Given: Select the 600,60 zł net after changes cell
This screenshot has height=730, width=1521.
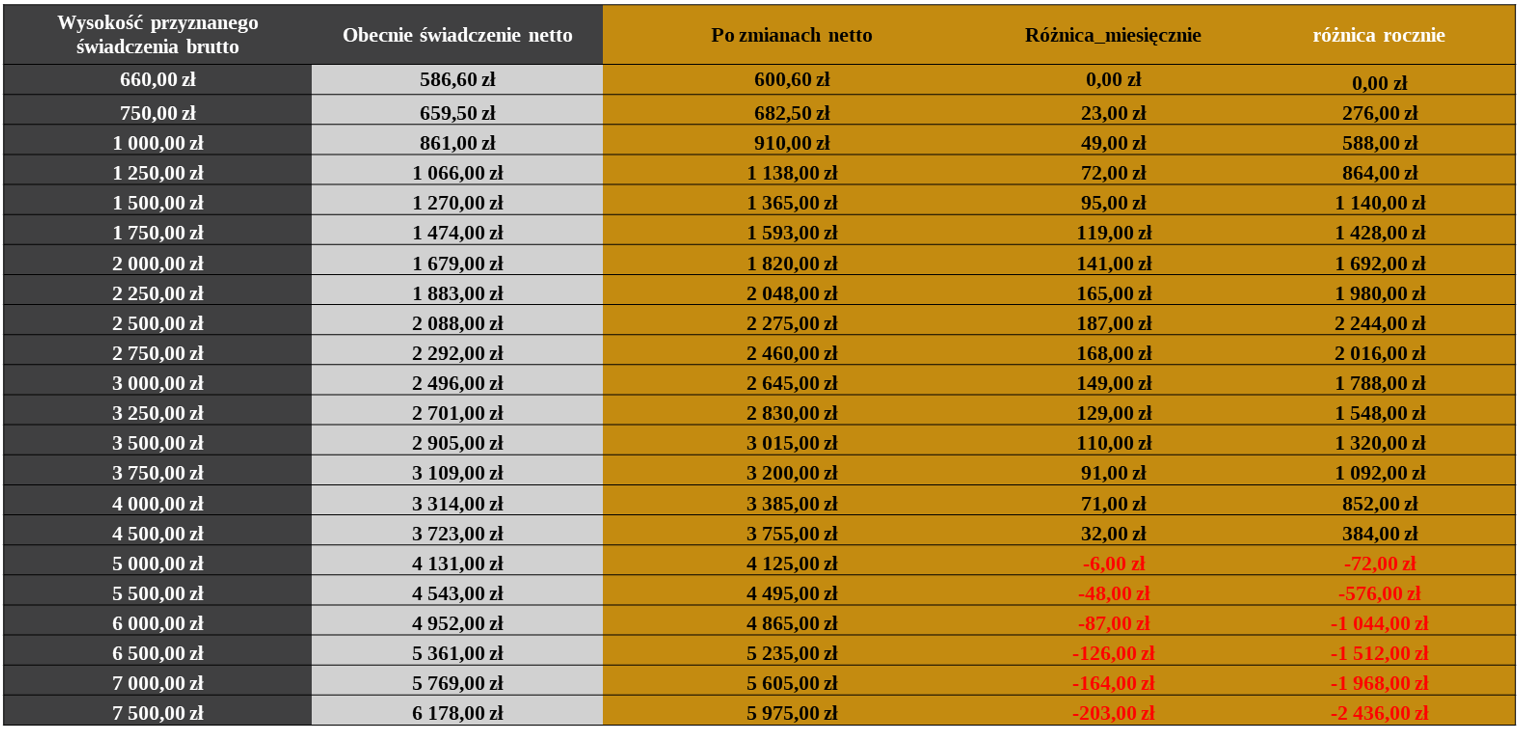Looking at the screenshot, I should (x=792, y=80).
